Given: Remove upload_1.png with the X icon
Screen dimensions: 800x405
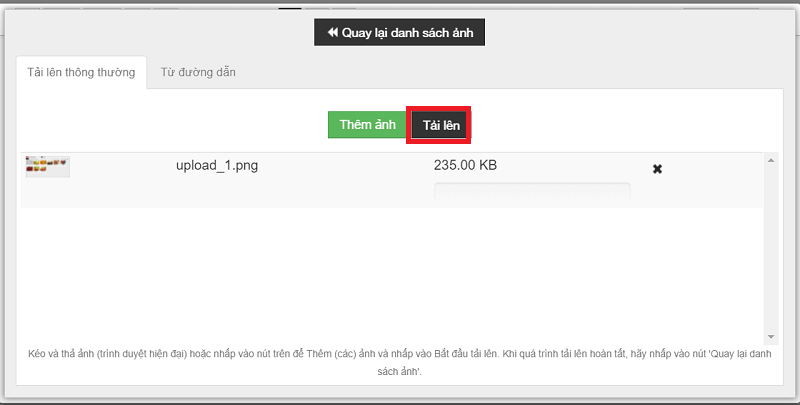Looking at the screenshot, I should (x=657, y=169).
